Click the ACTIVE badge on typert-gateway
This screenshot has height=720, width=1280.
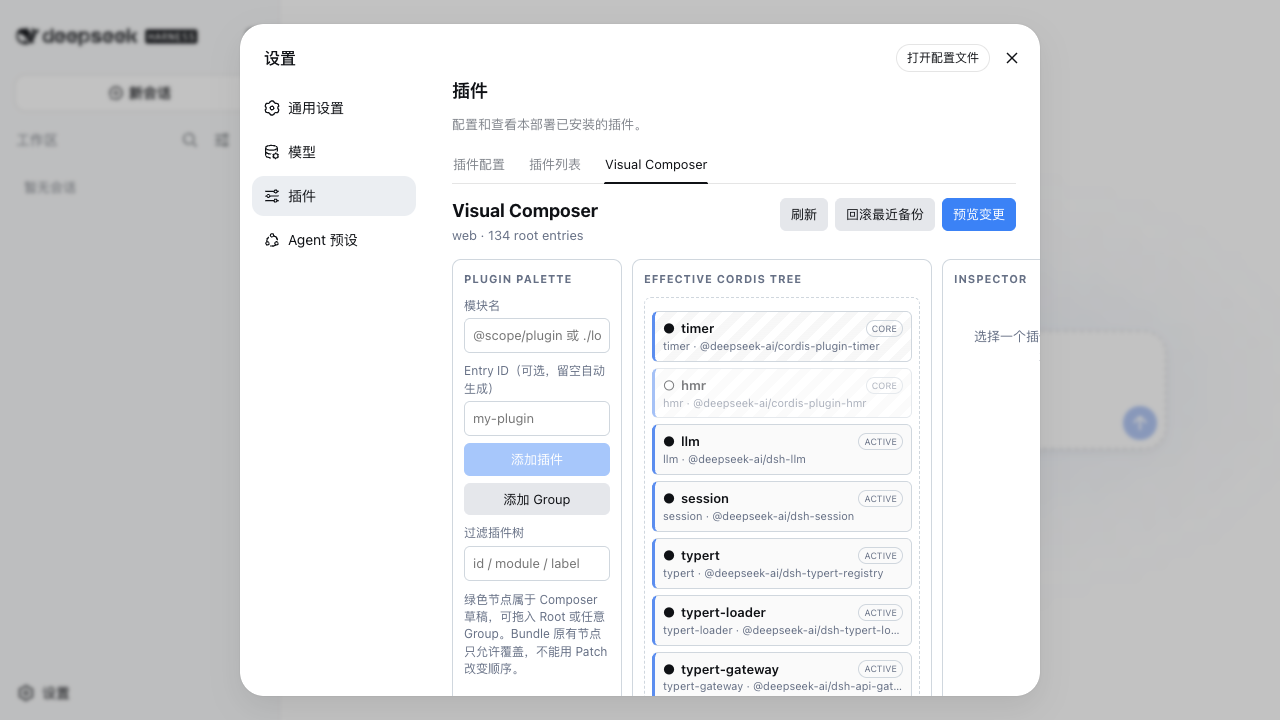[880, 669]
